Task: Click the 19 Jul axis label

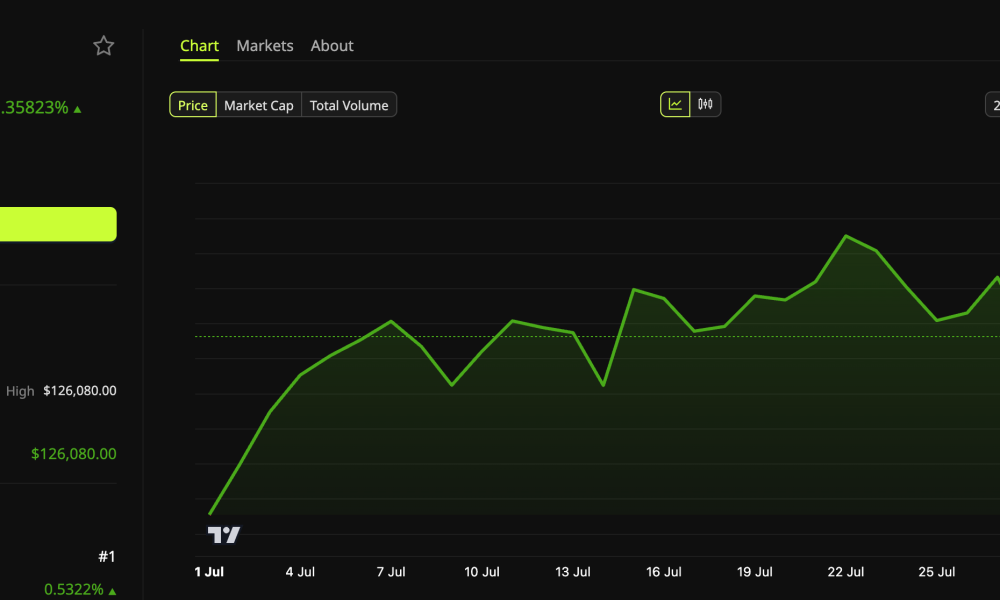Action: point(754,572)
